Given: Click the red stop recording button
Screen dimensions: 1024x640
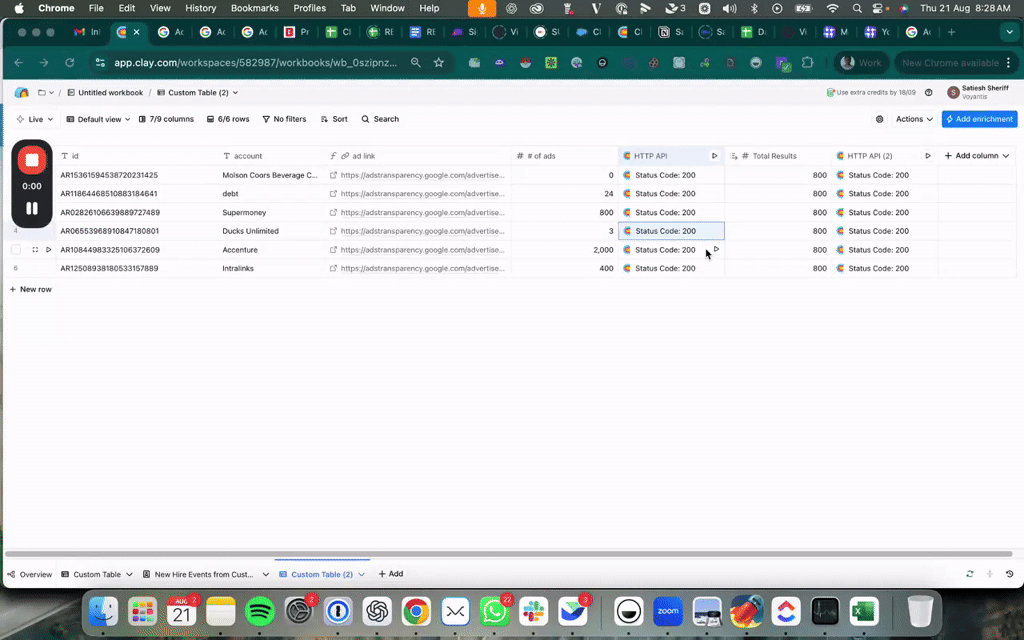Looking at the screenshot, I should pos(32,161).
